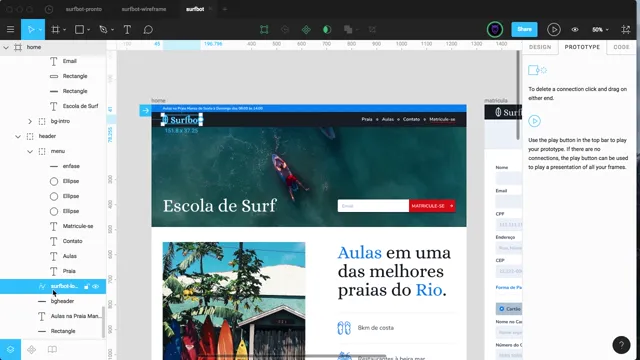Click Aulas link in canvas header

pos(388,120)
